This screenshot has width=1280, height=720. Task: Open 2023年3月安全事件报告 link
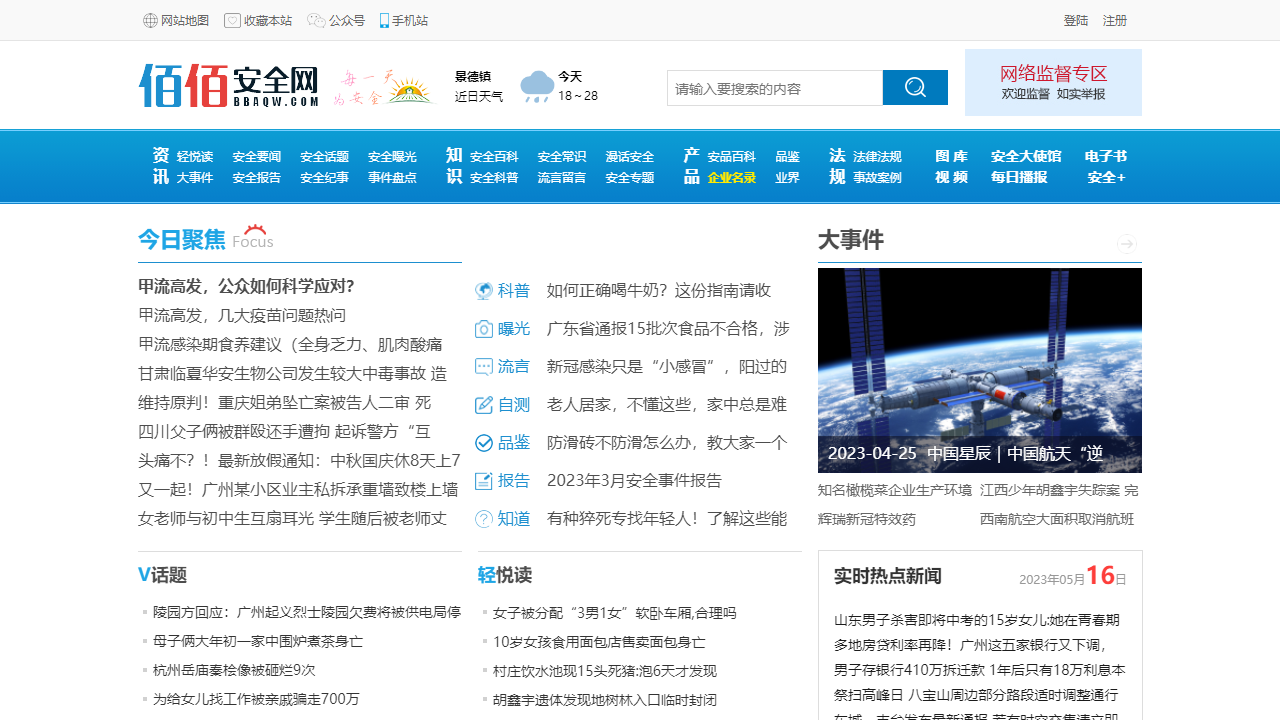(x=634, y=481)
